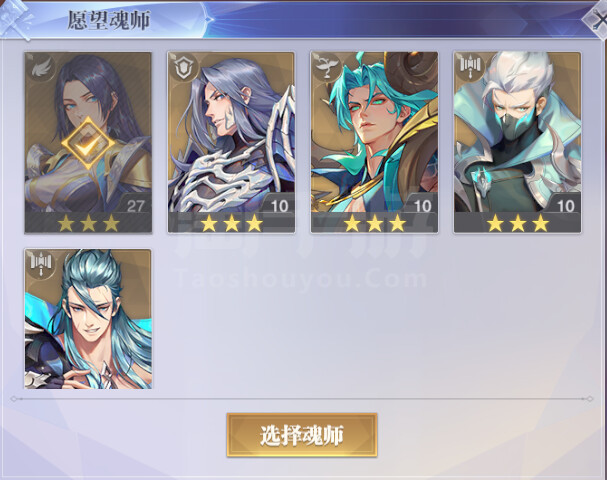Click the tower class icon on the bottom-row card
Image resolution: width=607 pixels, height=480 pixels.
[40, 265]
